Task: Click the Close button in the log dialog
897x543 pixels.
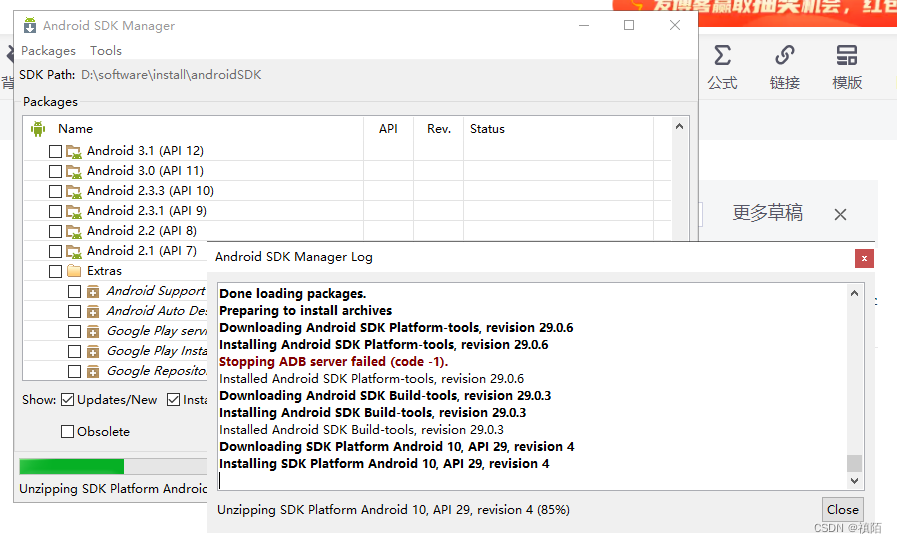Action: [842, 509]
